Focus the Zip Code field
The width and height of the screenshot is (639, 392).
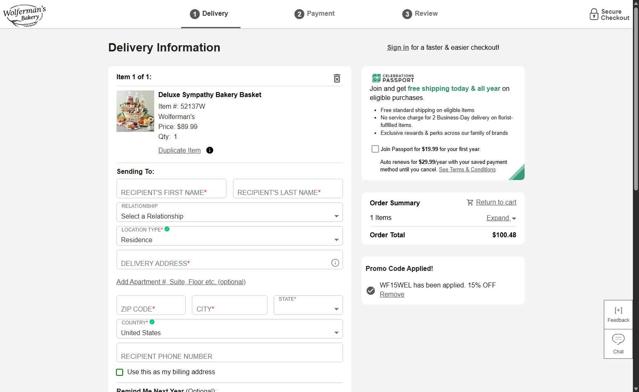(x=151, y=305)
